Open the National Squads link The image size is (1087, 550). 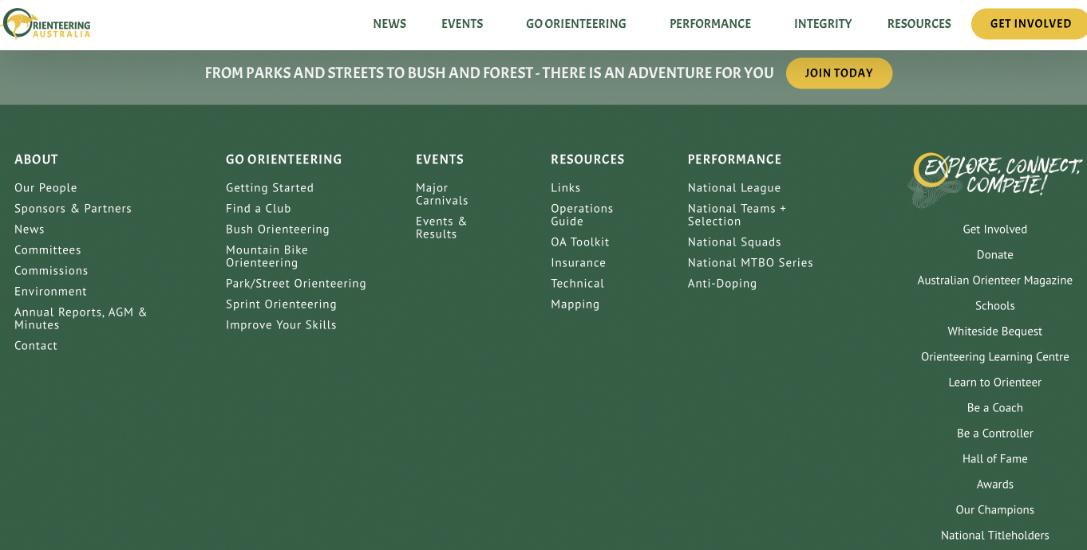(x=734, y=242)
